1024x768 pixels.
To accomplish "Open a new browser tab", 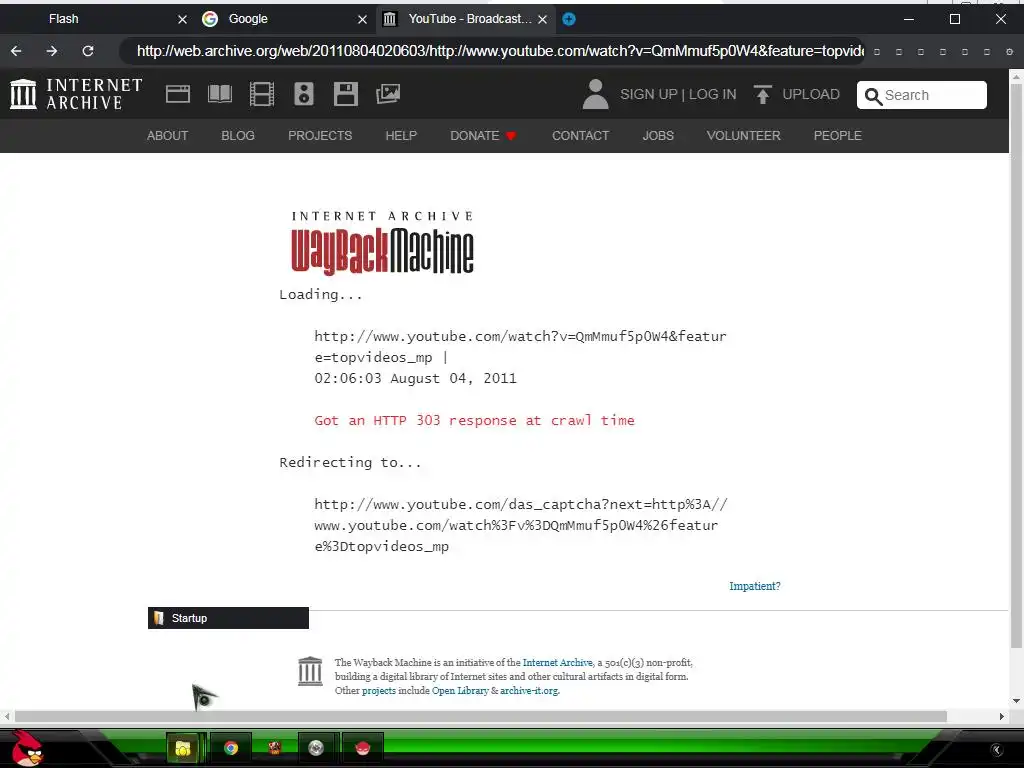I will click(x=569, y=19).
